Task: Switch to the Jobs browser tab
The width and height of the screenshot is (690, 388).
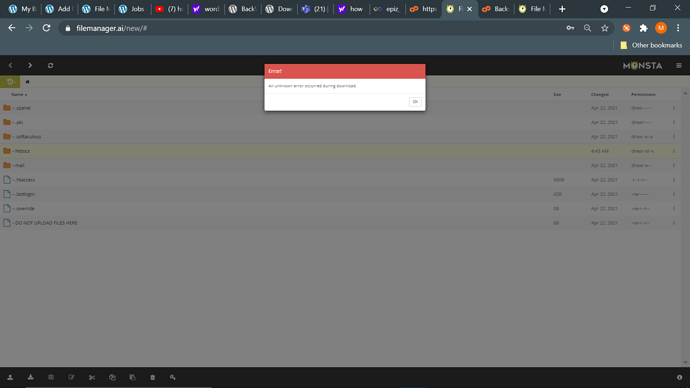Action: click(132, 9)
